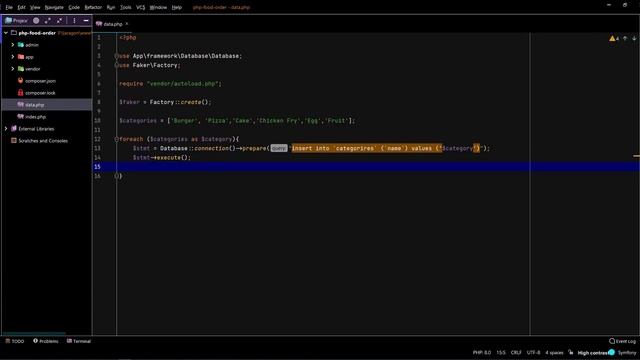
Task: Click the vendor folder icon
Action: point(21,69)
